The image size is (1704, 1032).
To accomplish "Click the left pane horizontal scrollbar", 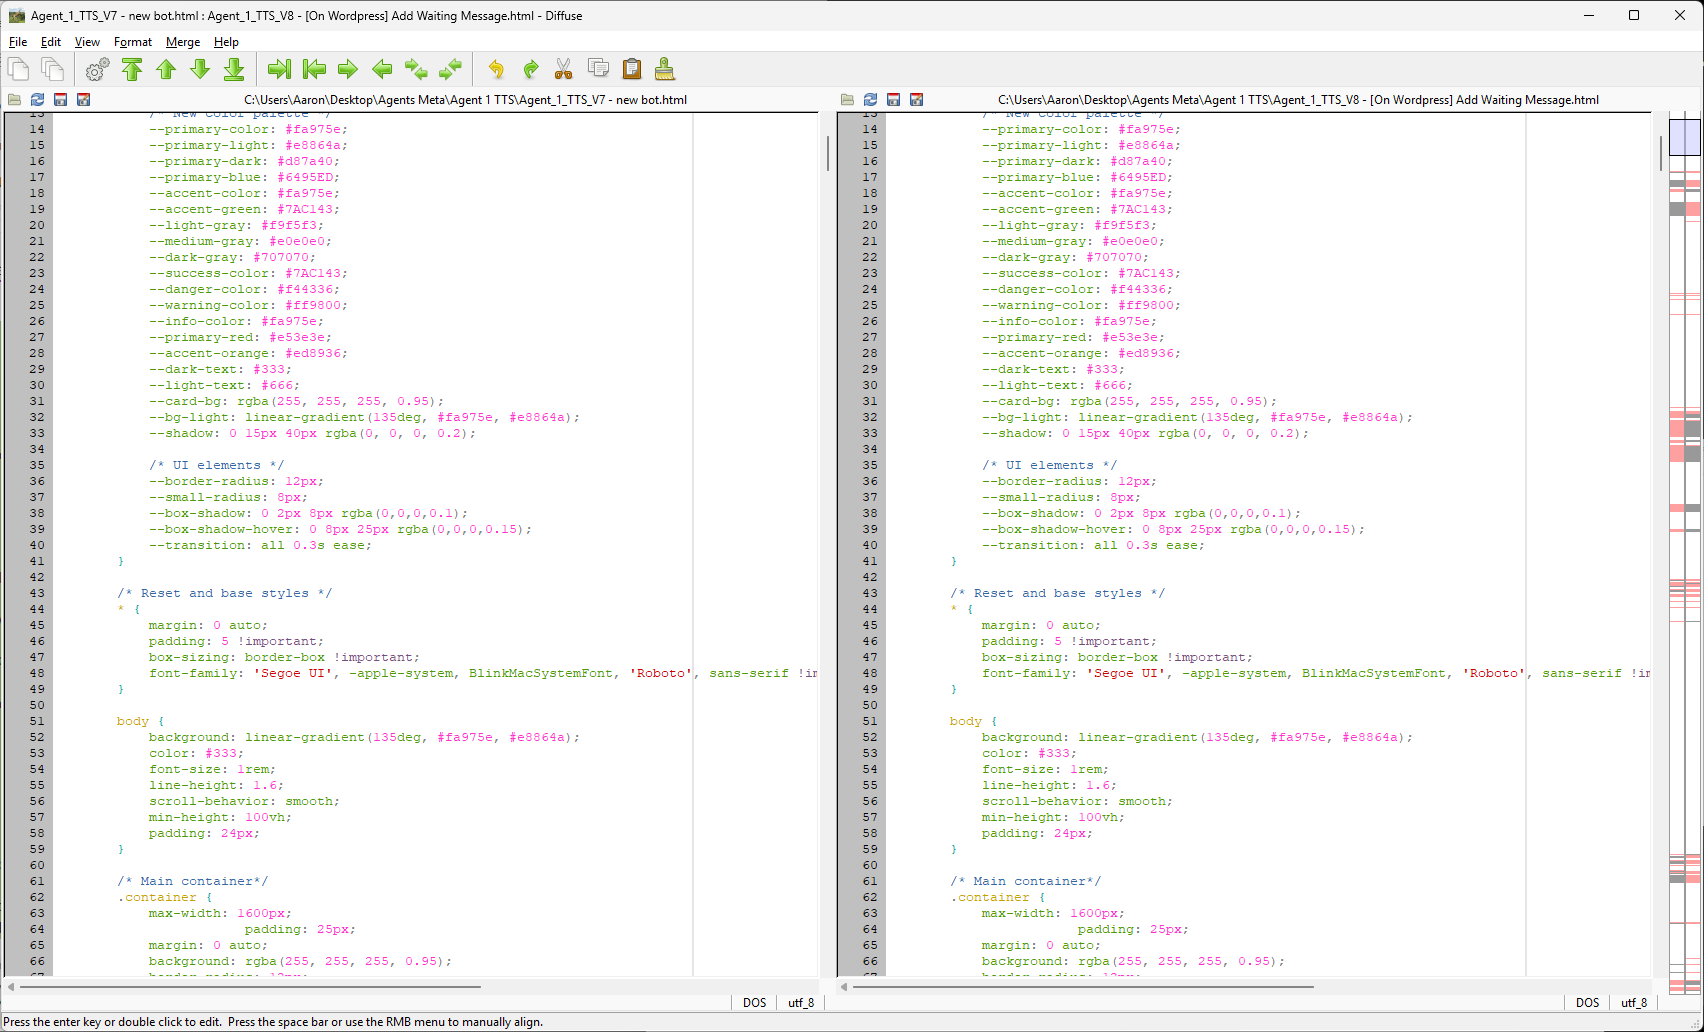I will tap(250, 987).
